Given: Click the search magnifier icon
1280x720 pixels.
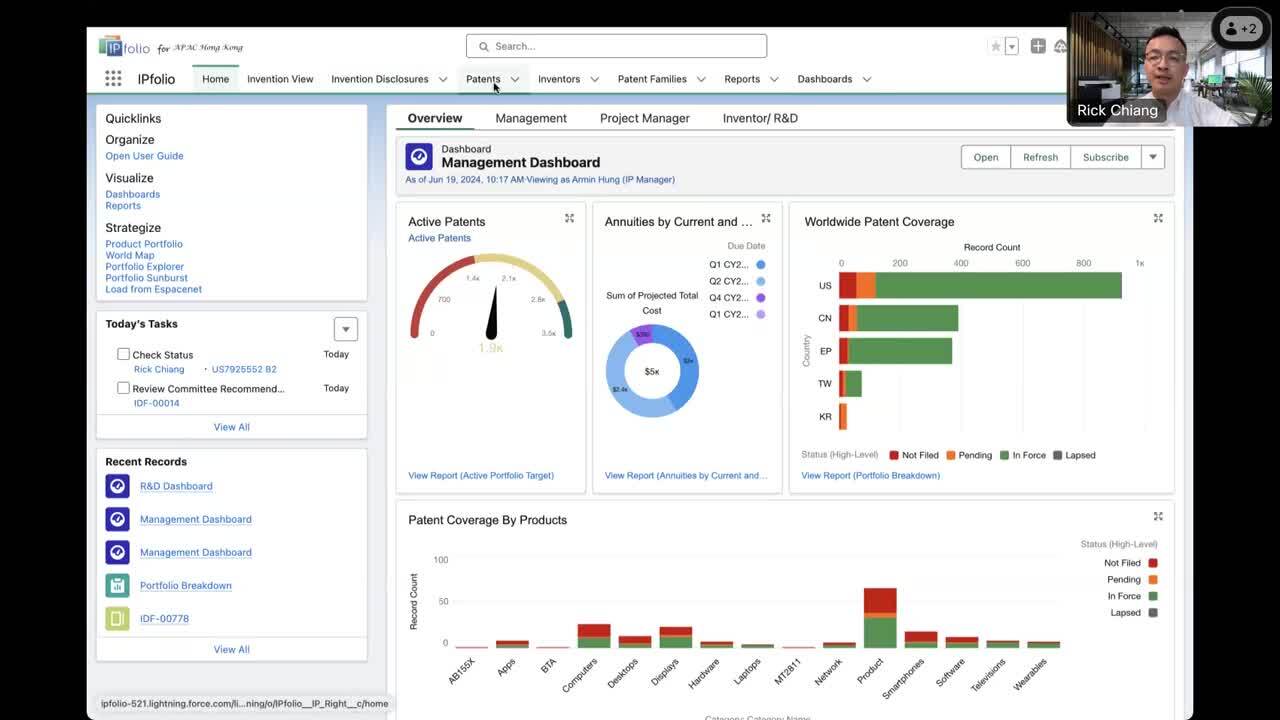Looking at the screenshot, I should click(484, 46).
